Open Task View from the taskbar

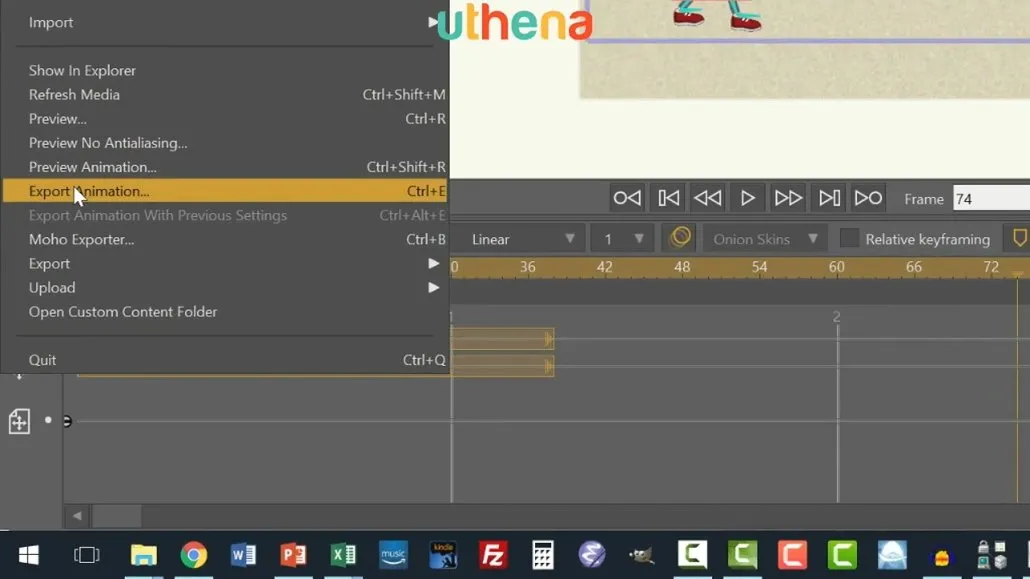coord(86,556)
